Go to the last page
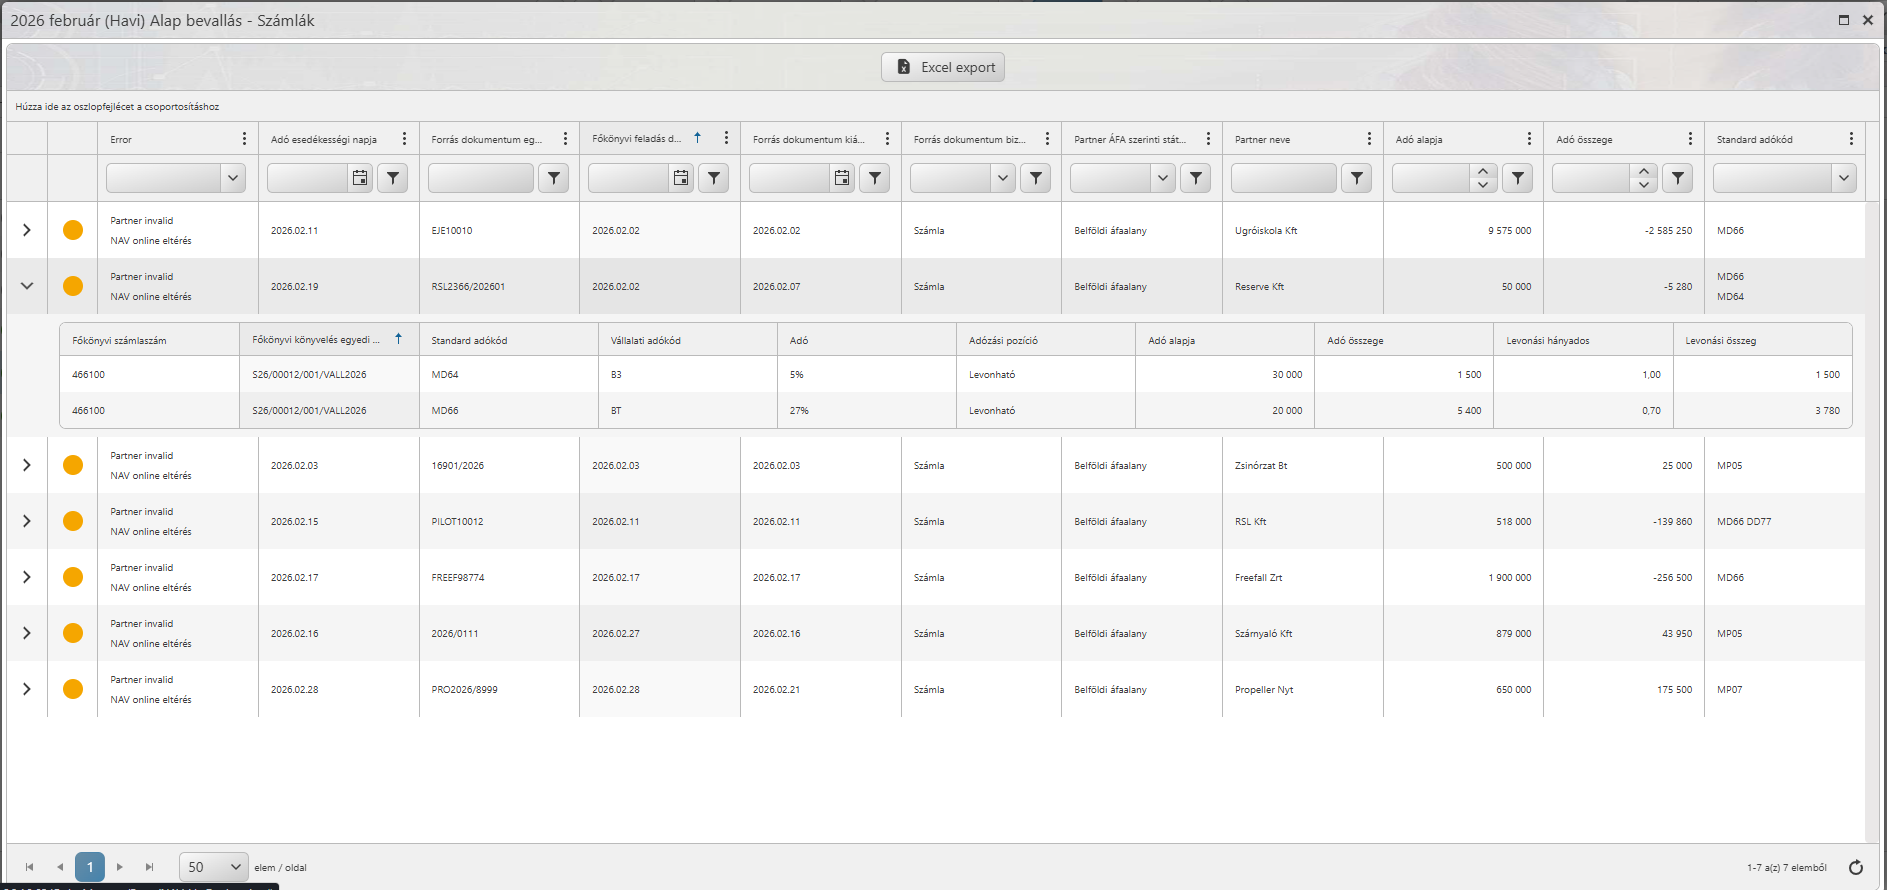This screenshot has height=890, width=1887. [149, 867]
